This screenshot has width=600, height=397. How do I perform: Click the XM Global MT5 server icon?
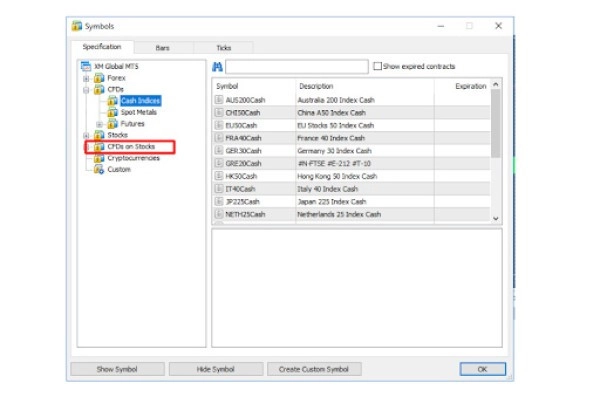(x=86, y=66)
